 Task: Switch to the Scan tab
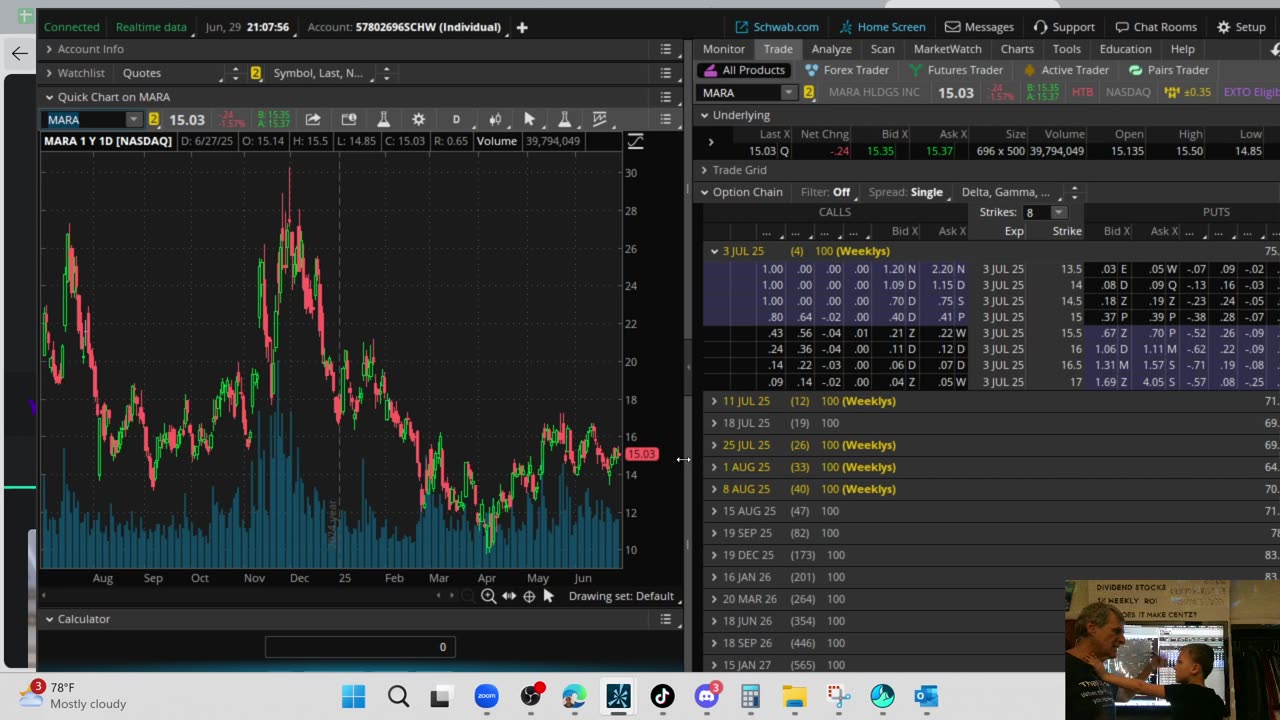[882, 49]
